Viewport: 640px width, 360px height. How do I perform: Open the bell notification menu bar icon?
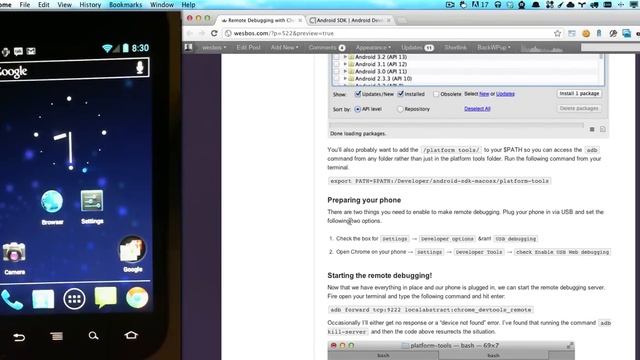pyautogui.click(x=536, y=5)
